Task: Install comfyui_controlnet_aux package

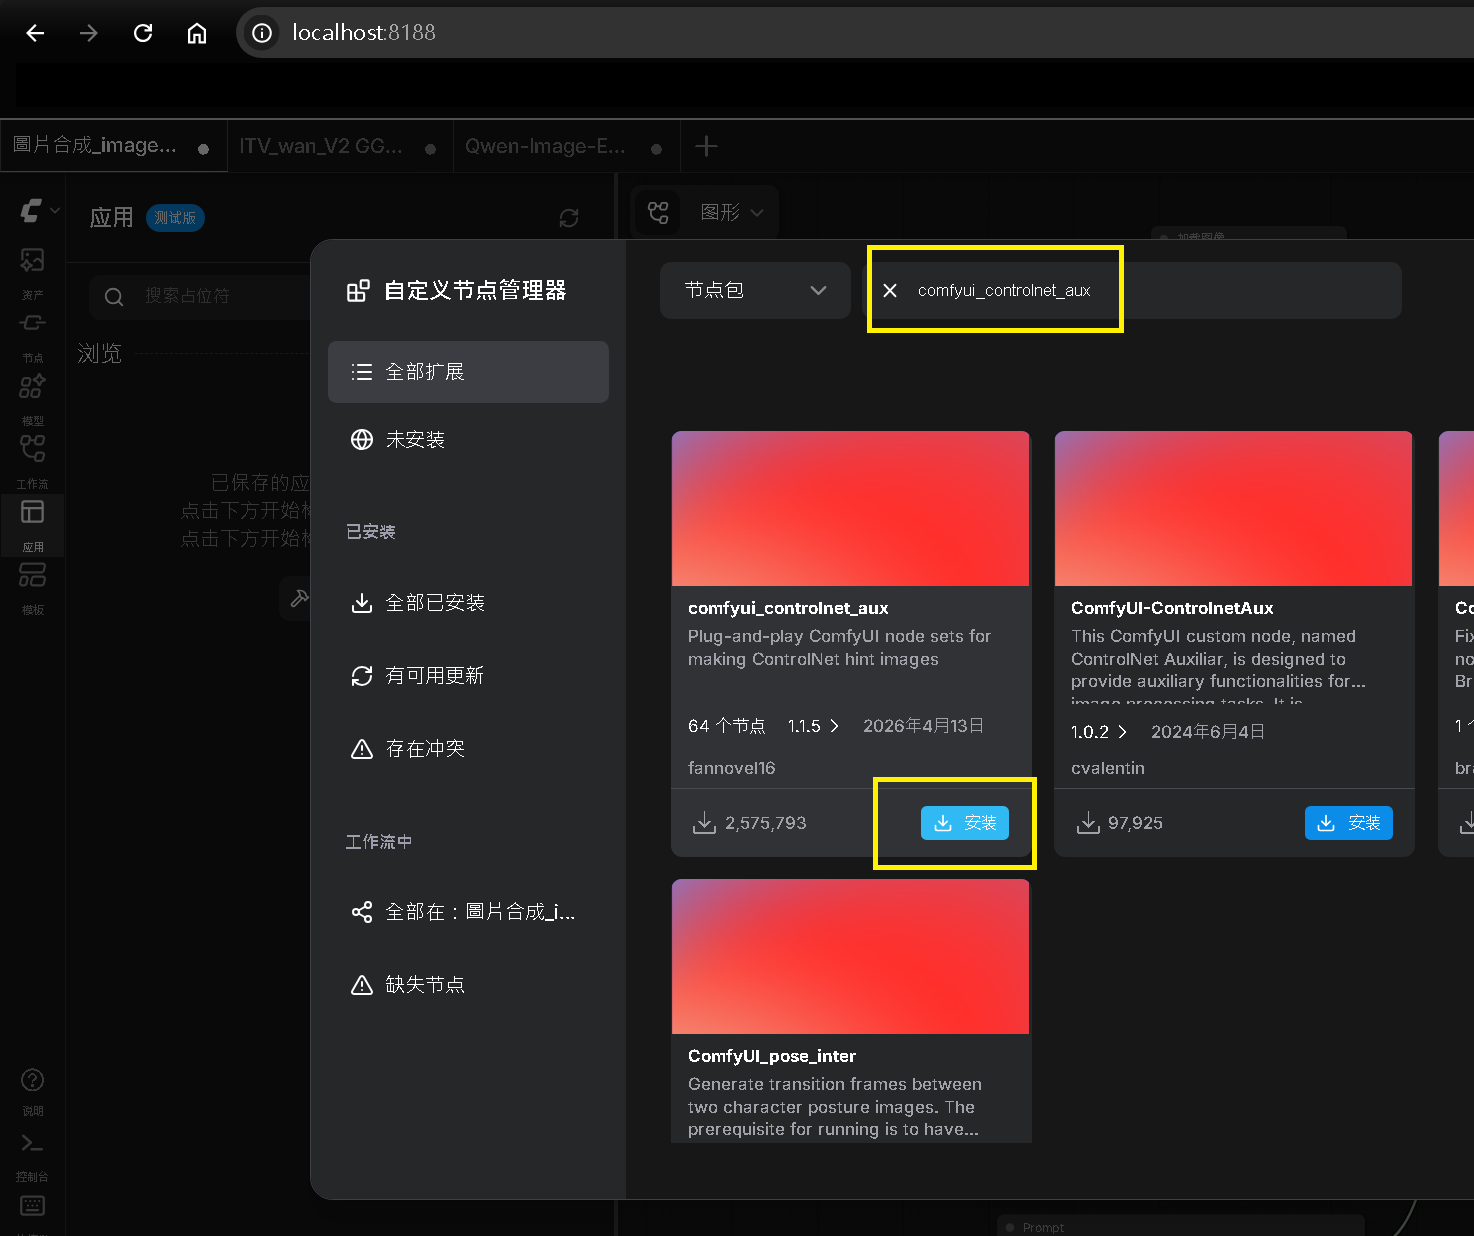Action: pos(965,823)
